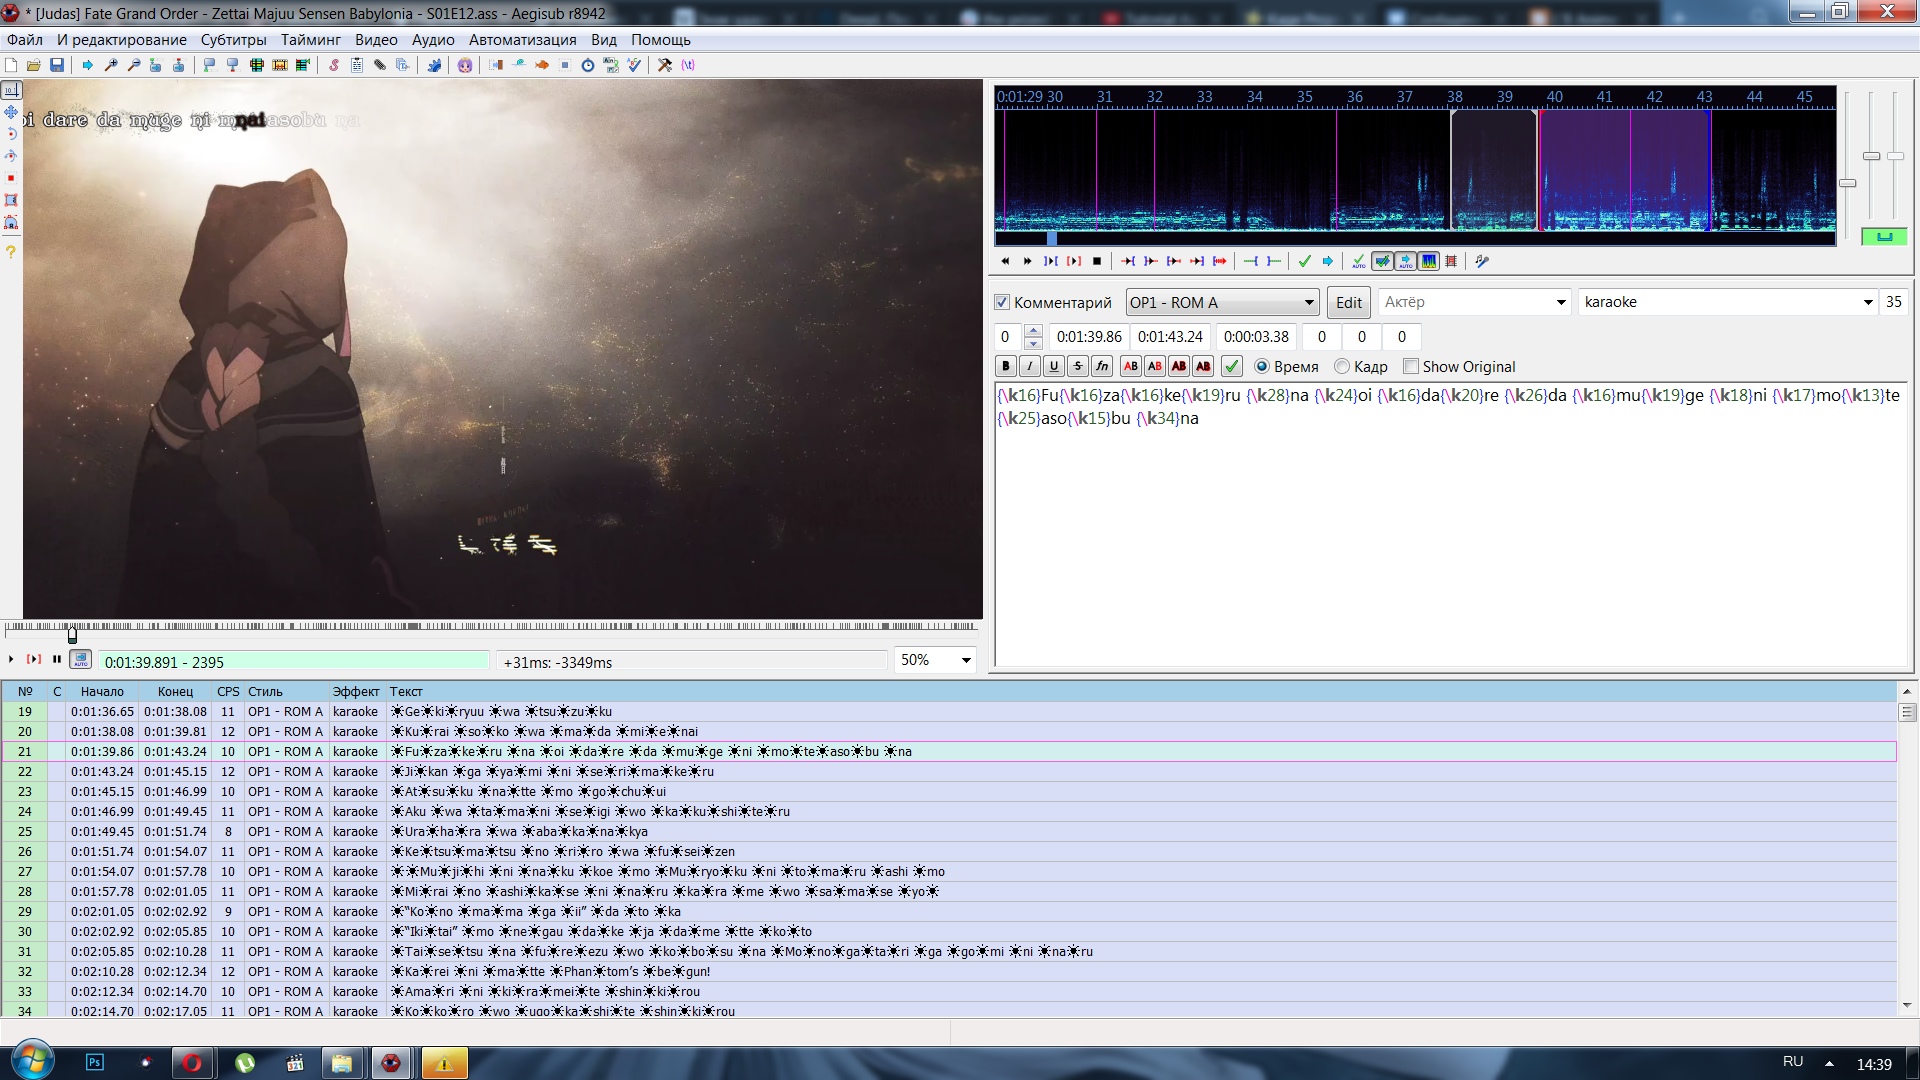Stop audio playback with the square button
Image resolution: width=1920 pixels, height=1080 pixels.
[1097, 261]
